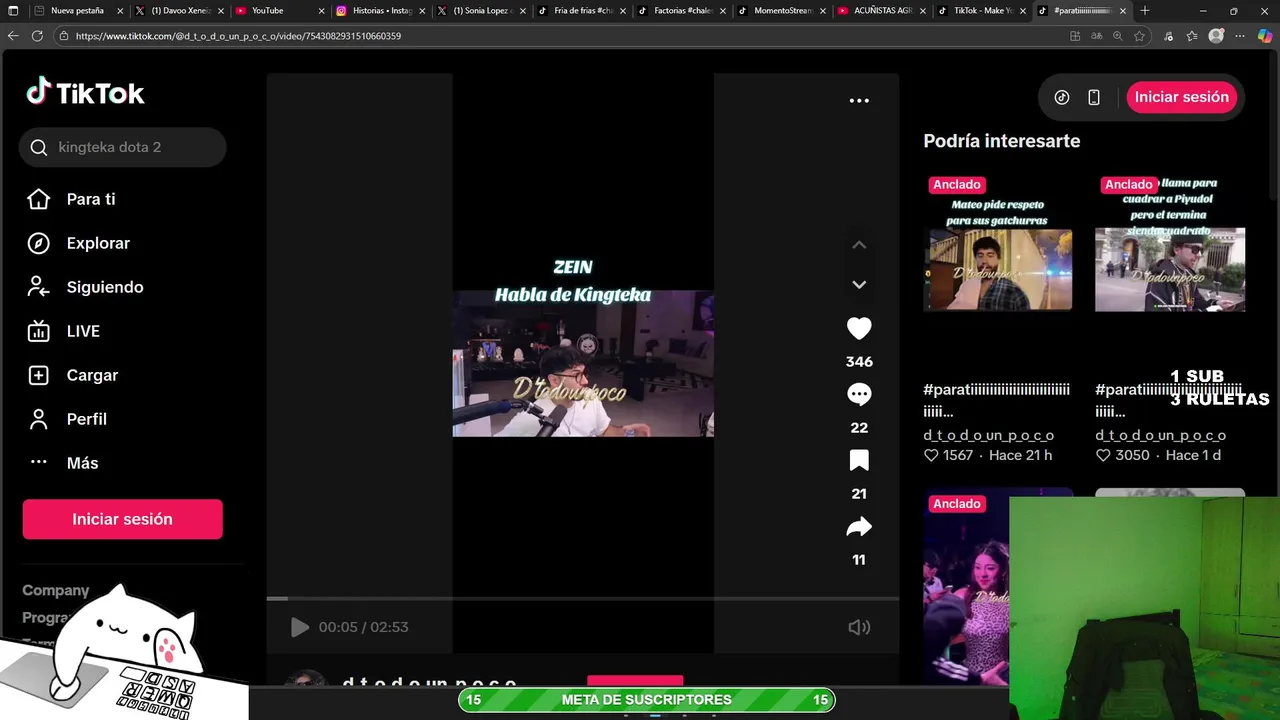This screenshot has width=1280, height=720.
Task: Click the browser back arrow
Action: (x=13, y=36)
